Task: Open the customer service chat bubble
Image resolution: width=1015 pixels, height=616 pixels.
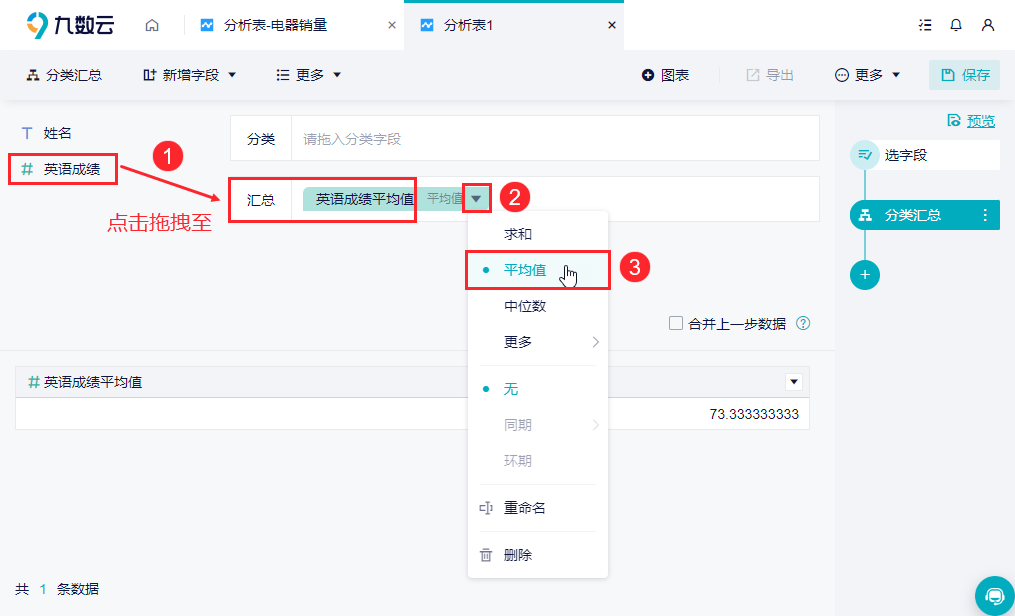Action: pos(994,595)
